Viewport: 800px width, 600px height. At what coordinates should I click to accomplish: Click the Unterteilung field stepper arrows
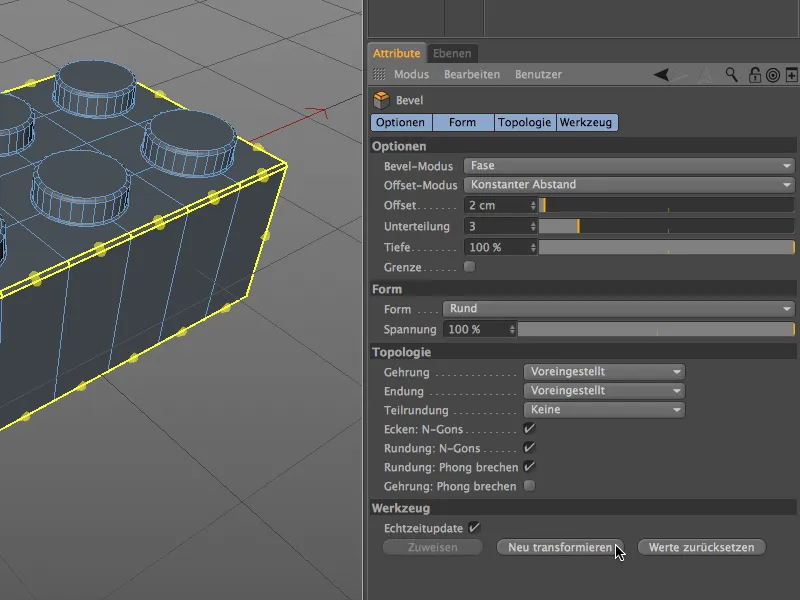point(533,226)
